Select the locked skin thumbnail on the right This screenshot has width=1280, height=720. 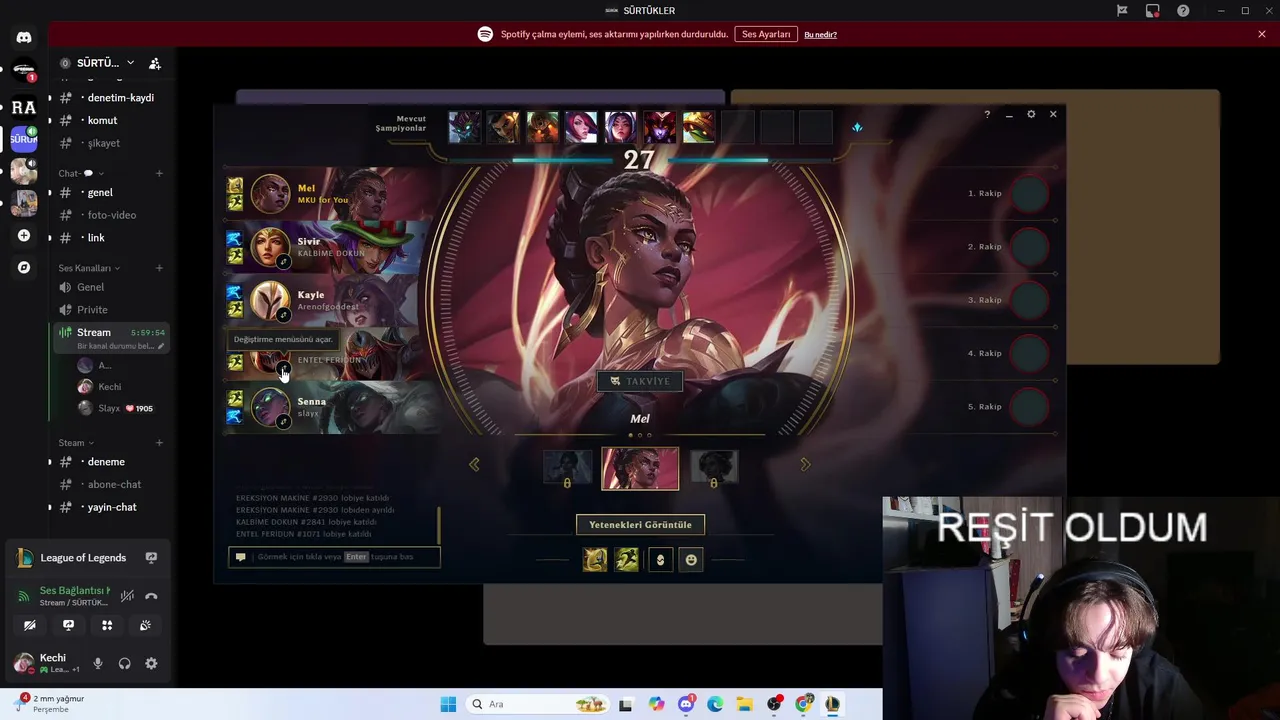pyautogui.click(x=714, y=468)
